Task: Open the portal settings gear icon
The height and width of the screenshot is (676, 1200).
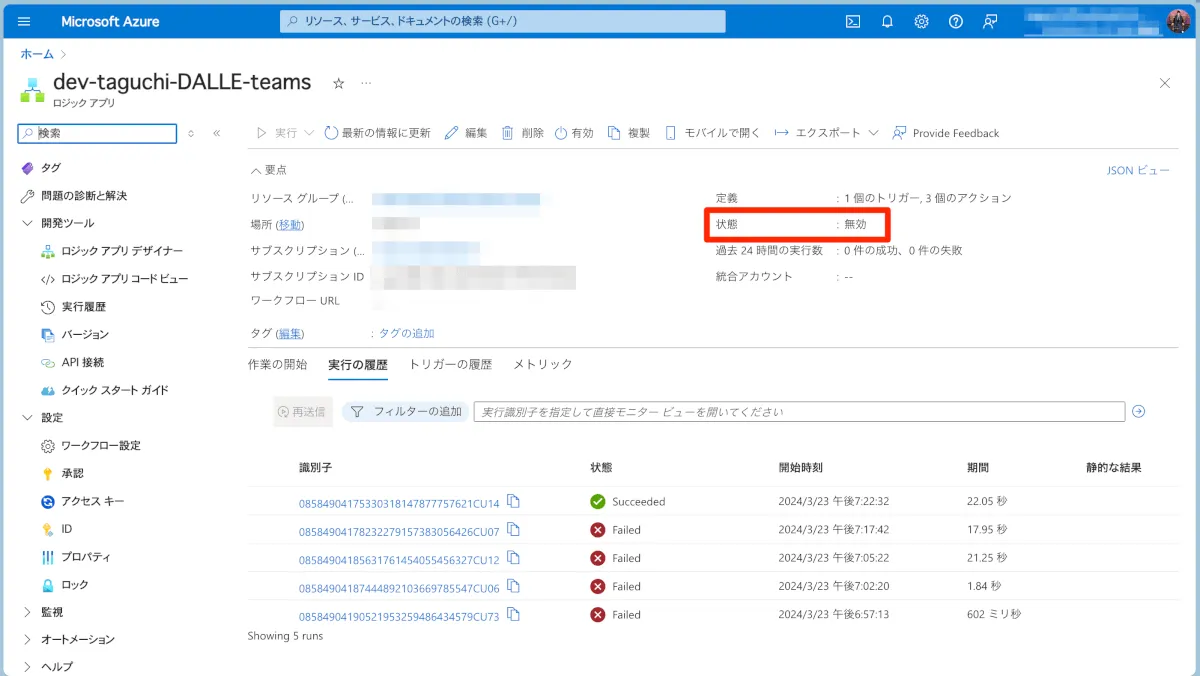Action: (921, 21)
